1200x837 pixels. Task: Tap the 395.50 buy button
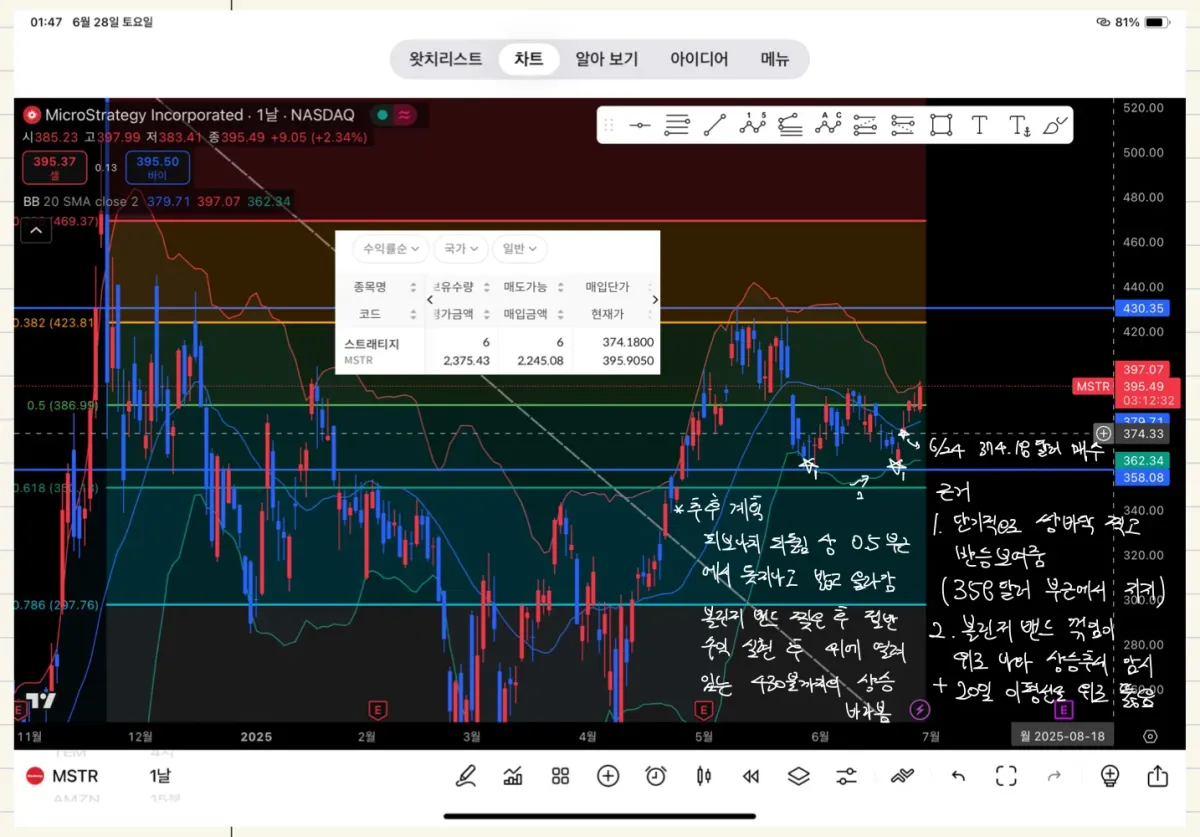157,167
